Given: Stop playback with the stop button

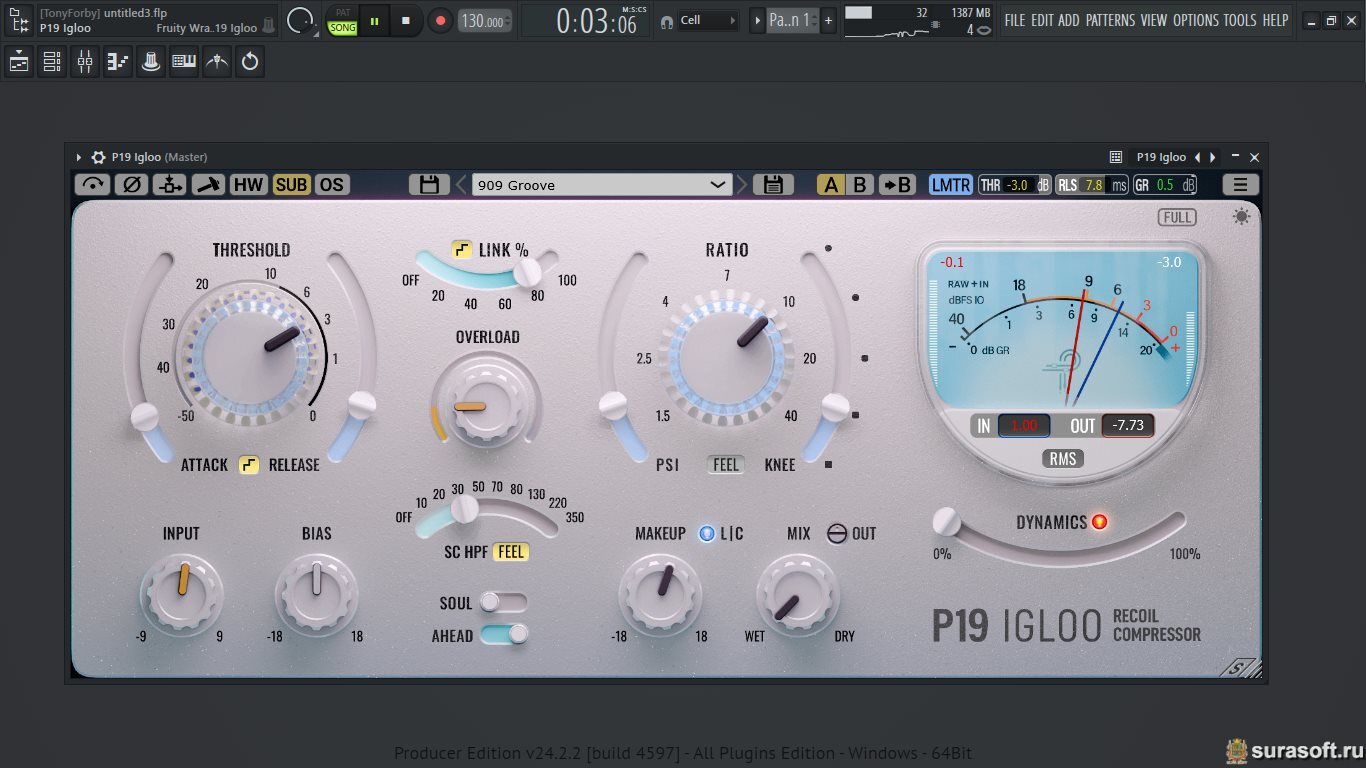Looking at the screenshot, I should [x=405, y=20].
